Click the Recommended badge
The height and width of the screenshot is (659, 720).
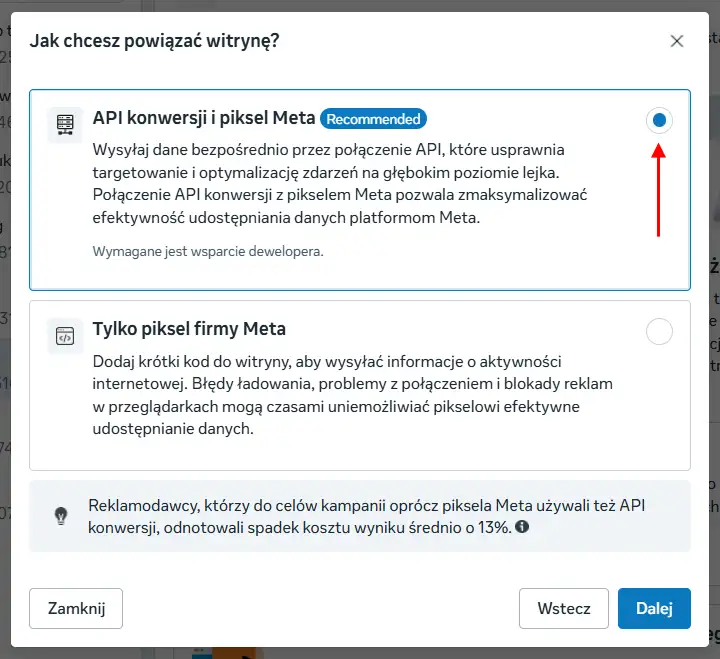(x=373, y=119)
